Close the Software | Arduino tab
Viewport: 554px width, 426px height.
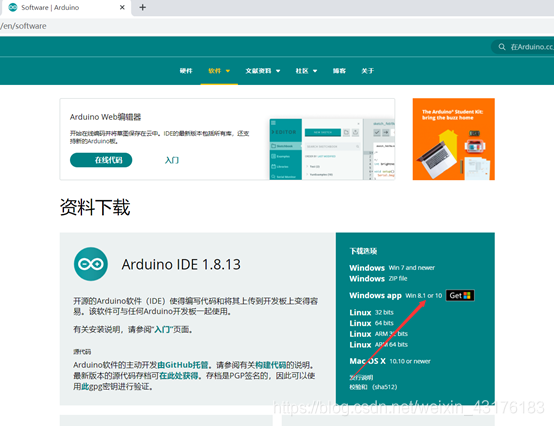(x=122, y=7)
